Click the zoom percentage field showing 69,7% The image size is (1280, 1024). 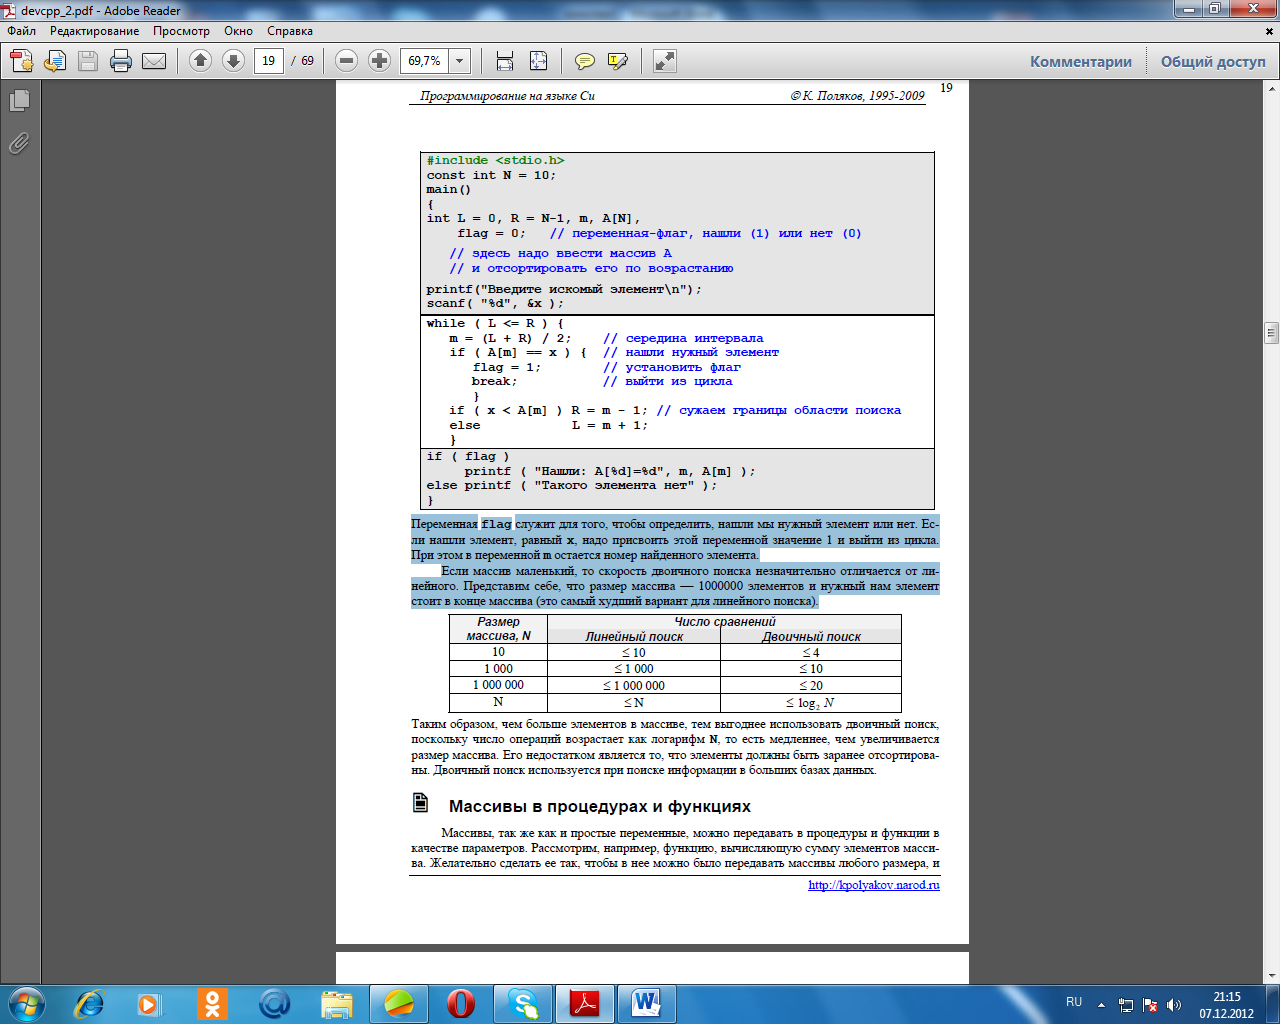click(x=425, y=61)
